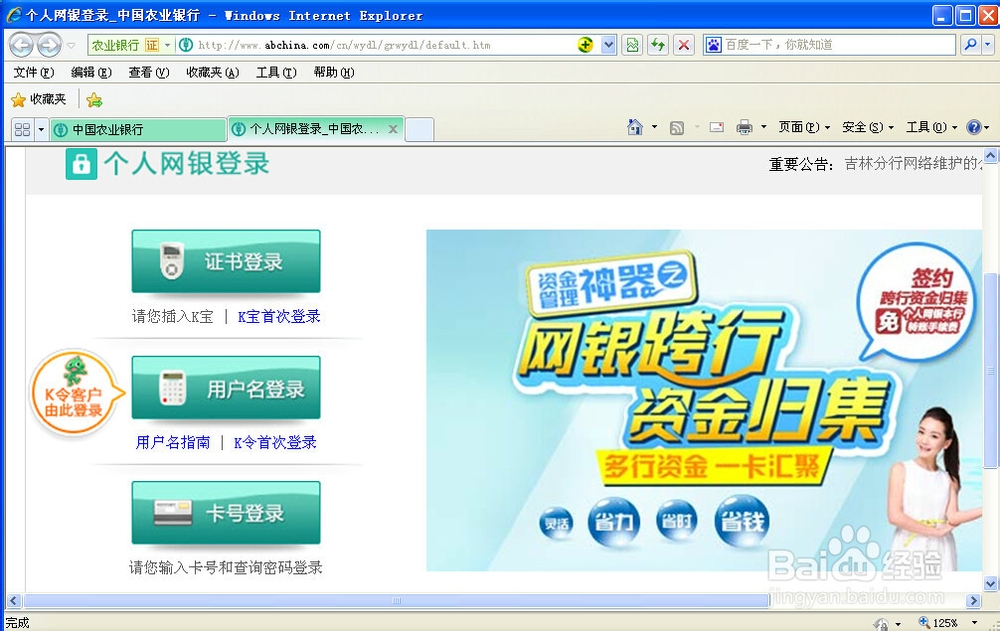Click the Home page icon

pos(635,127)
